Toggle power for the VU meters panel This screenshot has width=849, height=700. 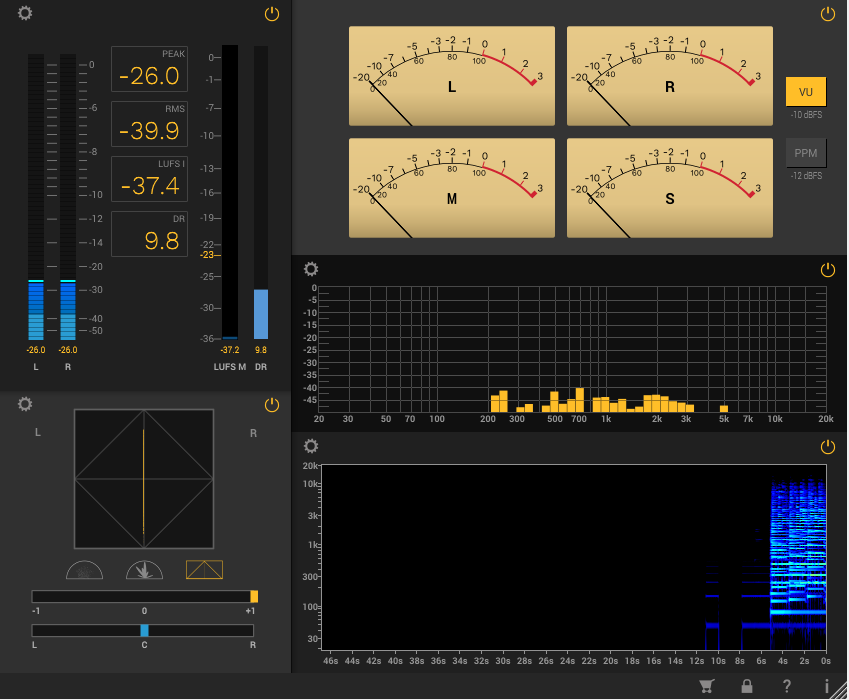827,14
